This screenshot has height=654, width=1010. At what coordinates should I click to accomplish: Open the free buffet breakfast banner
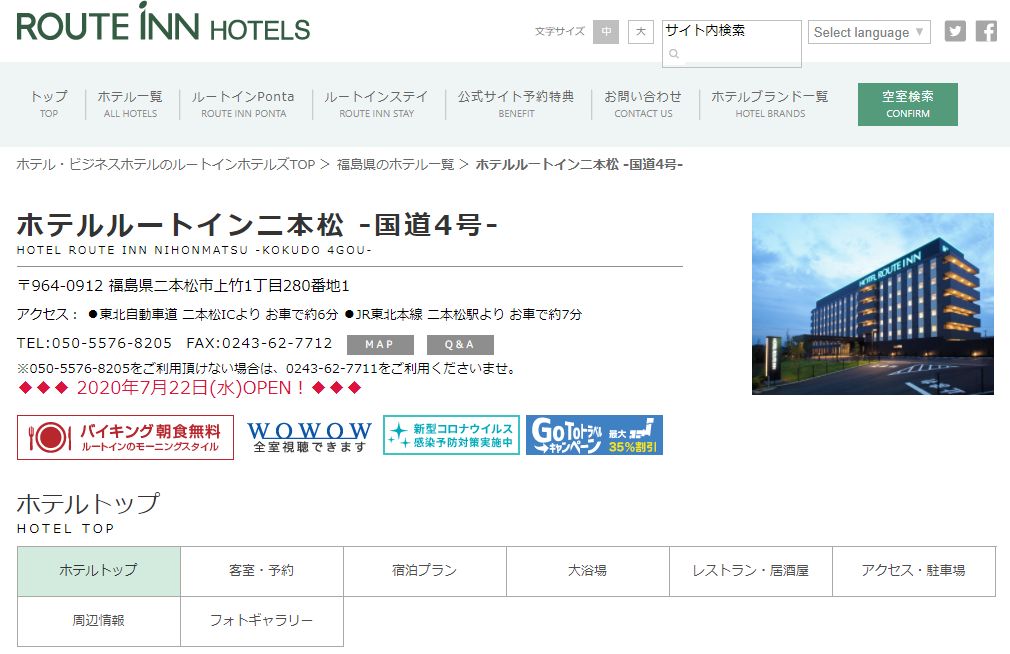click(x=125, y=438)
